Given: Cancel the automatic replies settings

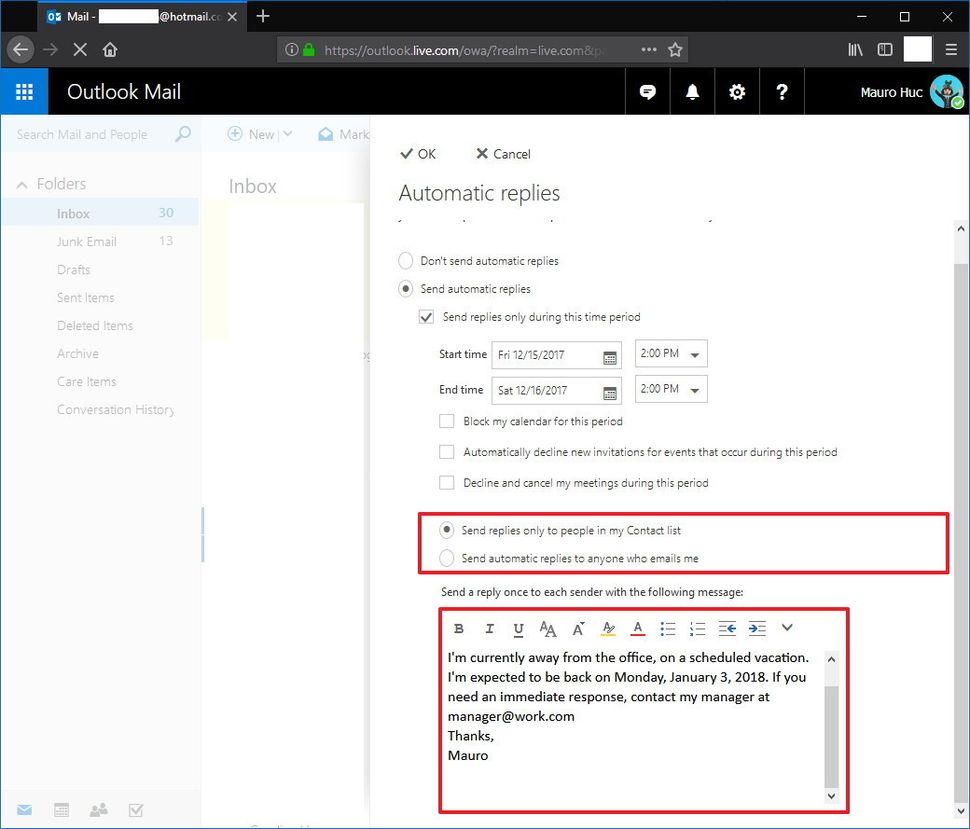Looking at the screenshot, I should coord(503,154).
